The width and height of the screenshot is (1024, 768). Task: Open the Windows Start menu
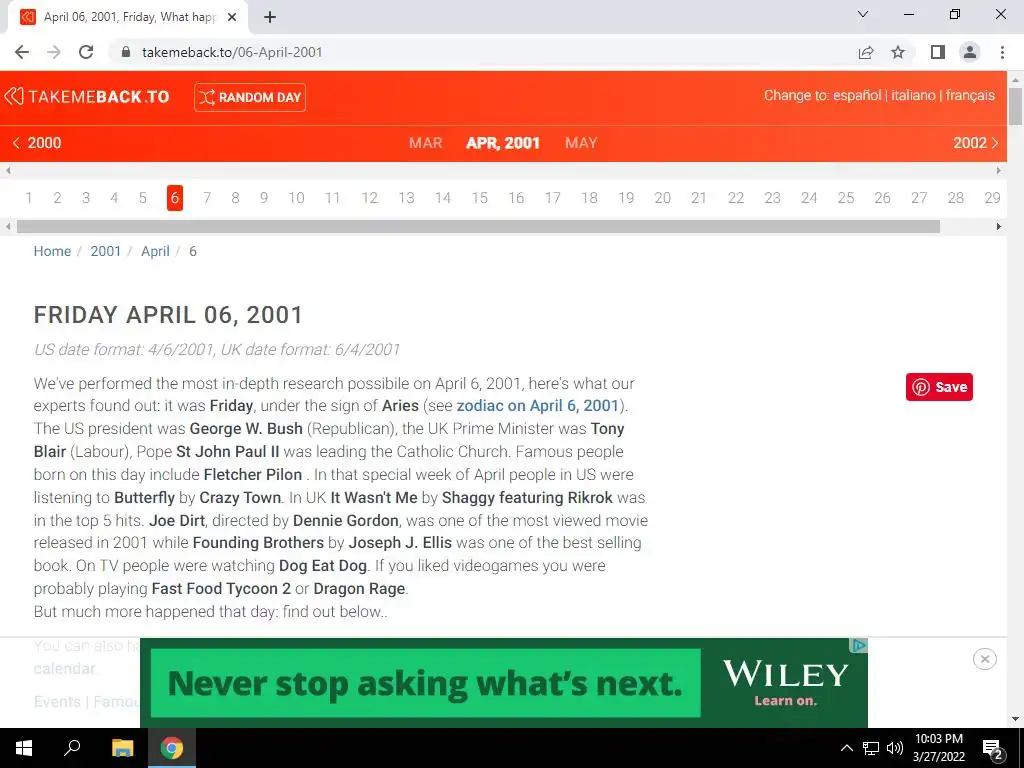pyautogui.click(x=24, y=748)
